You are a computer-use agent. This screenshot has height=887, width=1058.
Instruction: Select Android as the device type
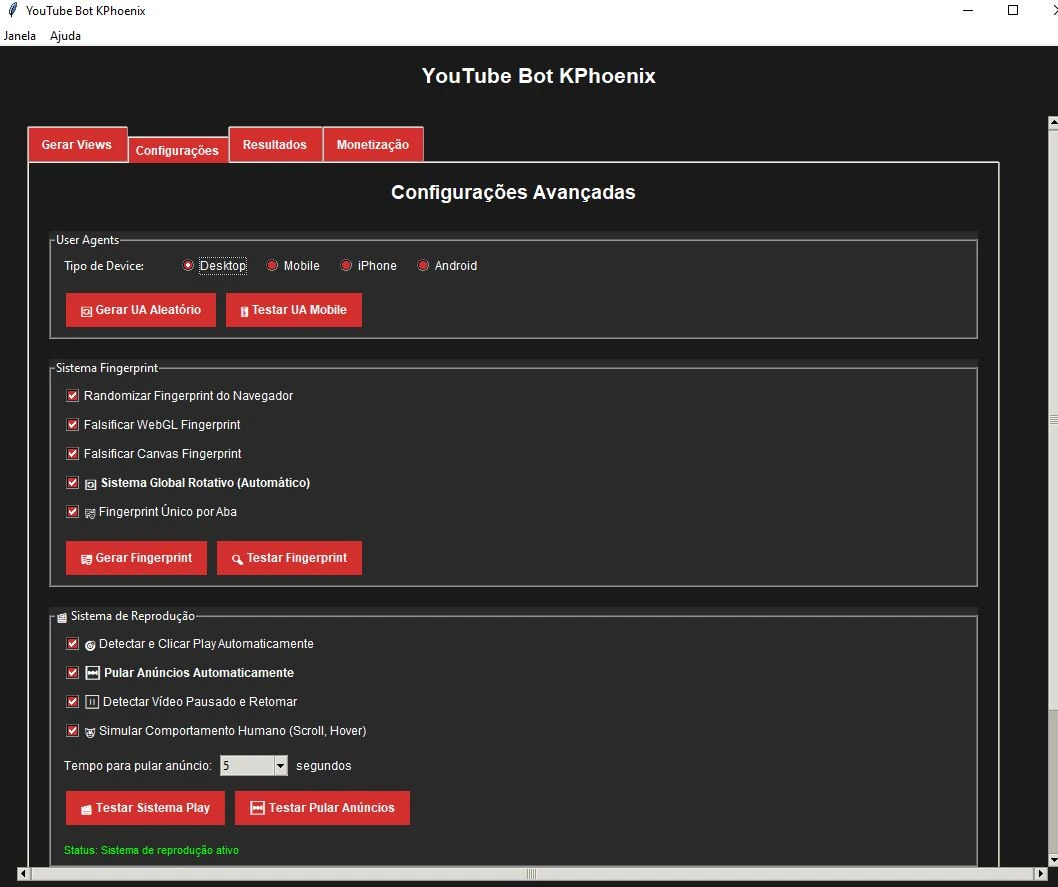[x=423, y=266]
